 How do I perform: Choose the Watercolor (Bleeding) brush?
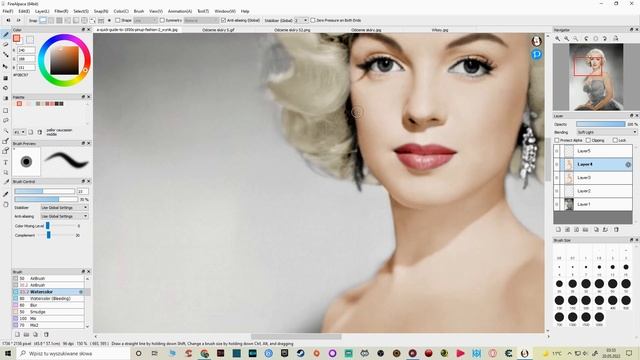coord(49,298)
